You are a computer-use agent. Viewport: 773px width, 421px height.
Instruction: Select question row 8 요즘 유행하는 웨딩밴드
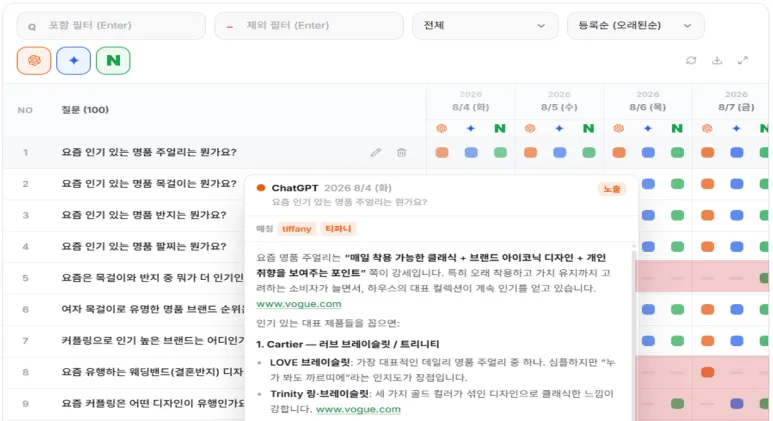click(152, 372)
